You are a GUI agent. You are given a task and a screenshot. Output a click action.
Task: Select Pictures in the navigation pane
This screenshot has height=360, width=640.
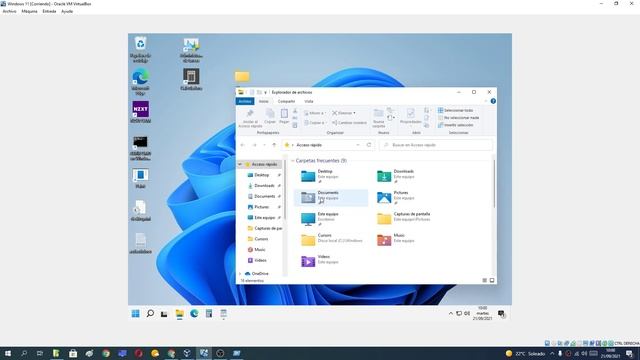(x=261, y=207)
